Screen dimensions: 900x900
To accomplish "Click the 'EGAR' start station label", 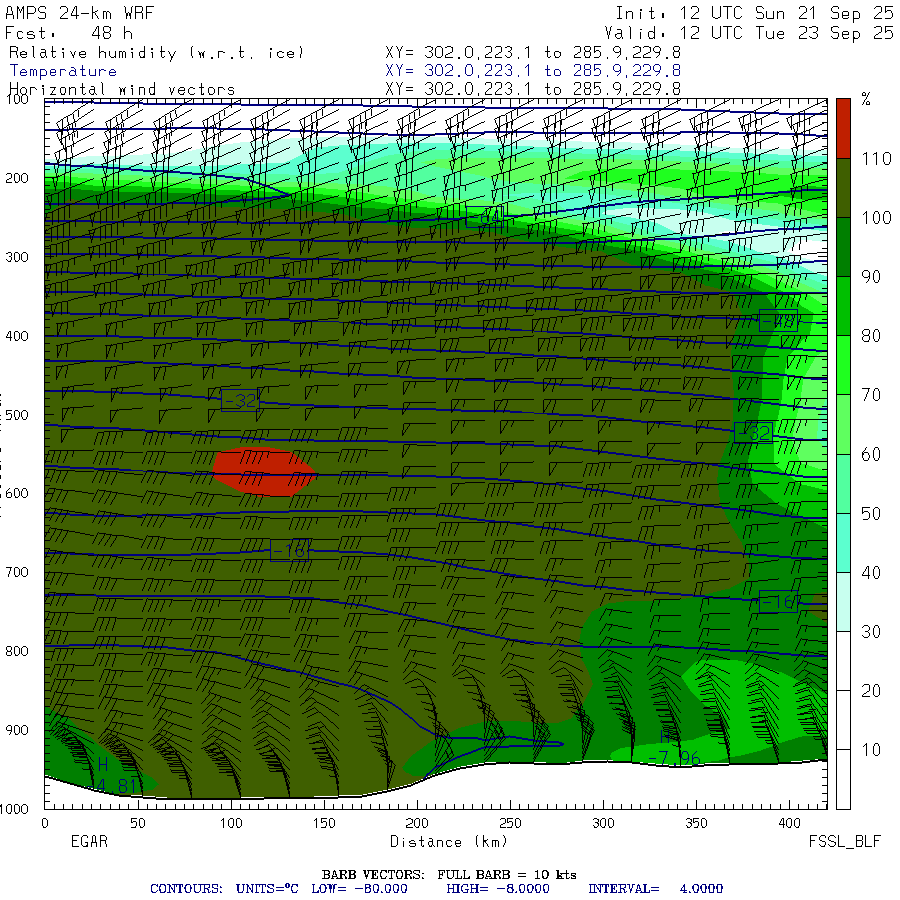I will pos(89,841).
